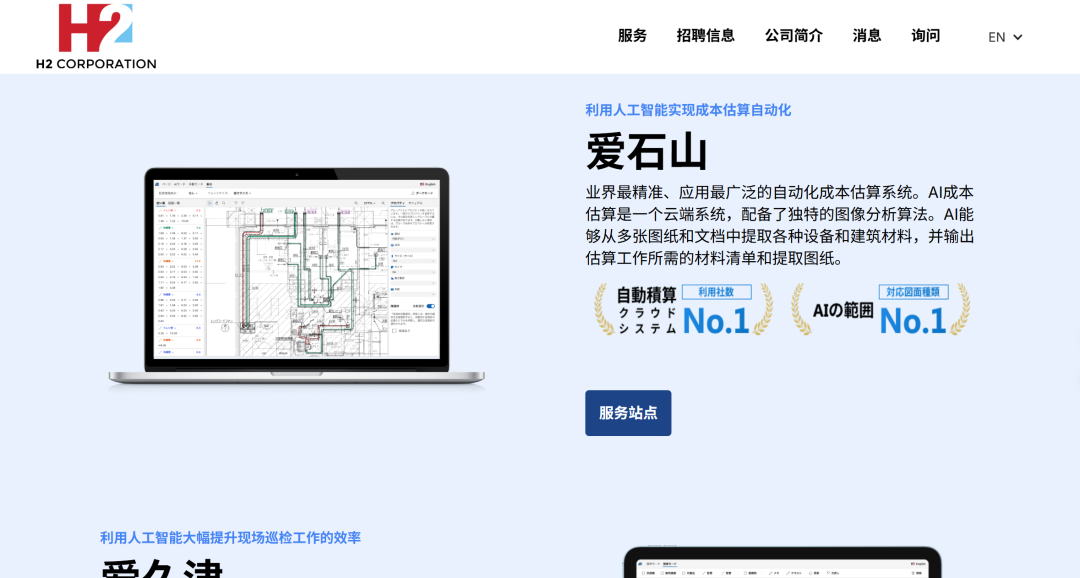Image resolution: width=1080 pixels, height=578 pixels.
Task: Click the 询问 navigation item
Action: (925, 35)
